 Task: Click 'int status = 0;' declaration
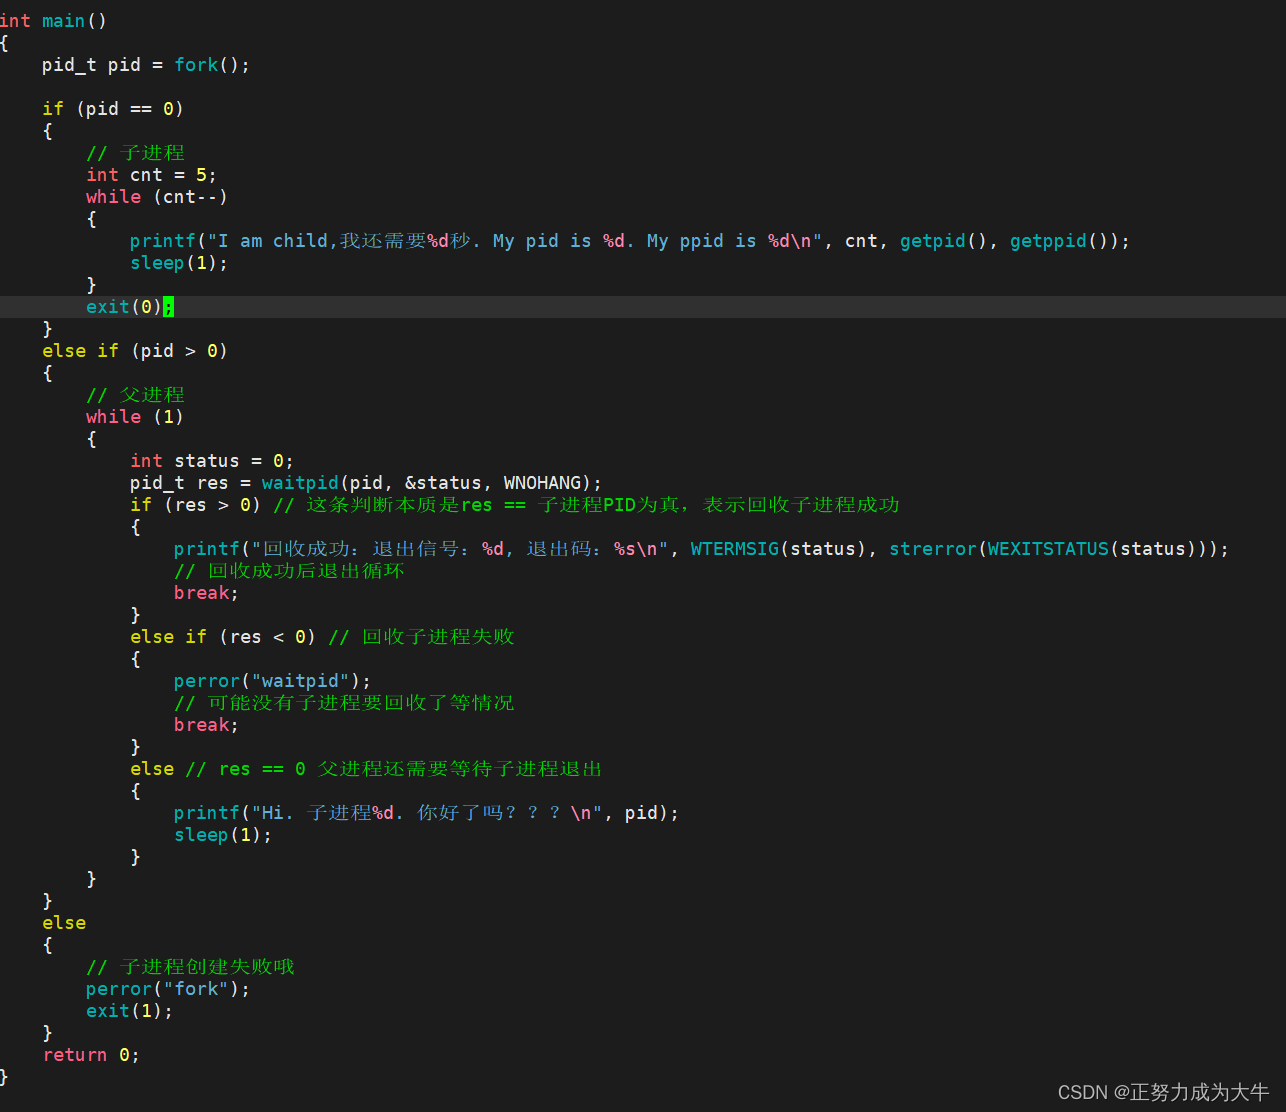(212, 461)
